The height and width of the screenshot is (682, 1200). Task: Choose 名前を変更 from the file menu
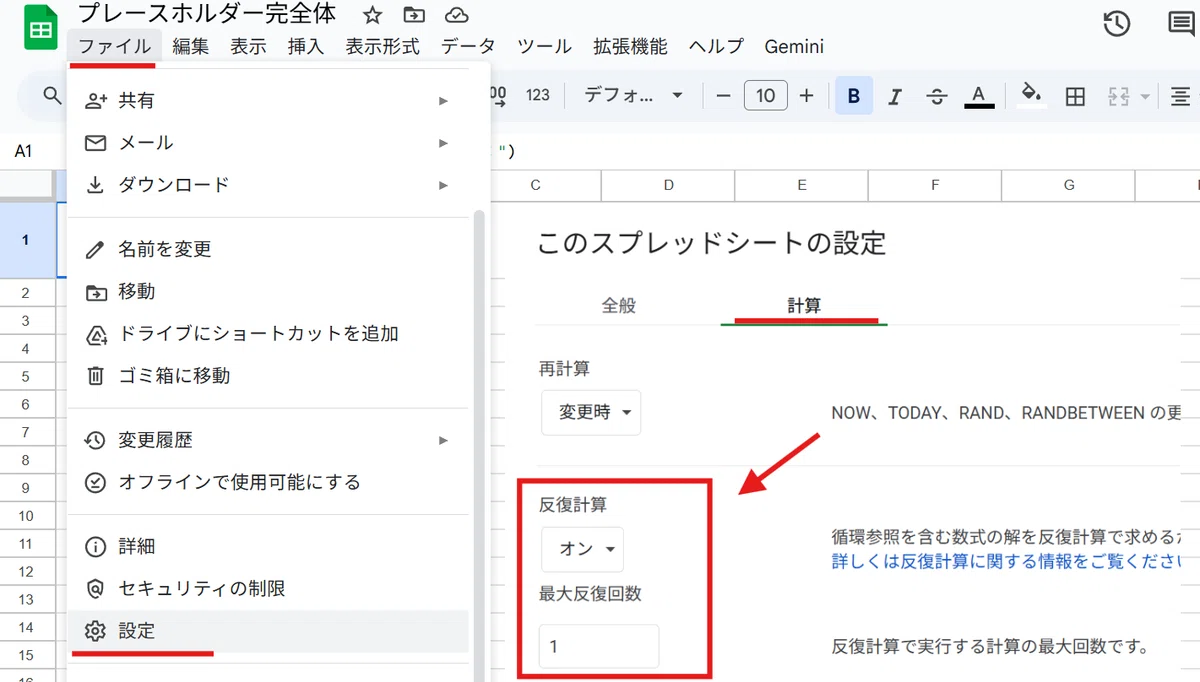click(268, 249)
